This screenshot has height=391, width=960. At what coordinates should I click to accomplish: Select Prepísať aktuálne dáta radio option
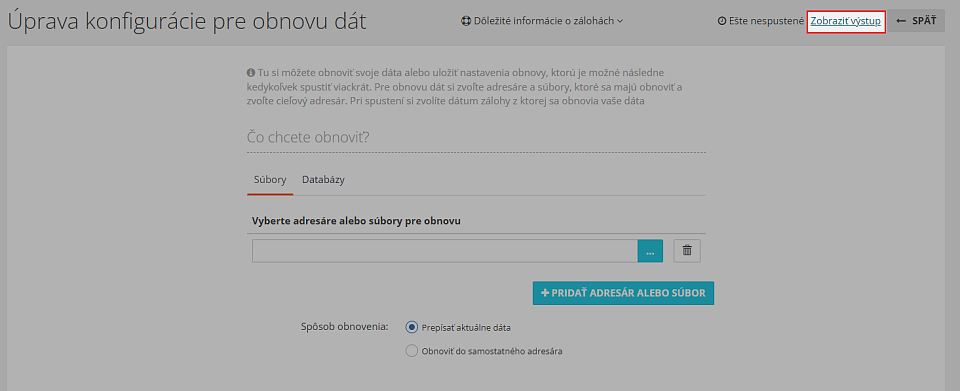(411, 327)
